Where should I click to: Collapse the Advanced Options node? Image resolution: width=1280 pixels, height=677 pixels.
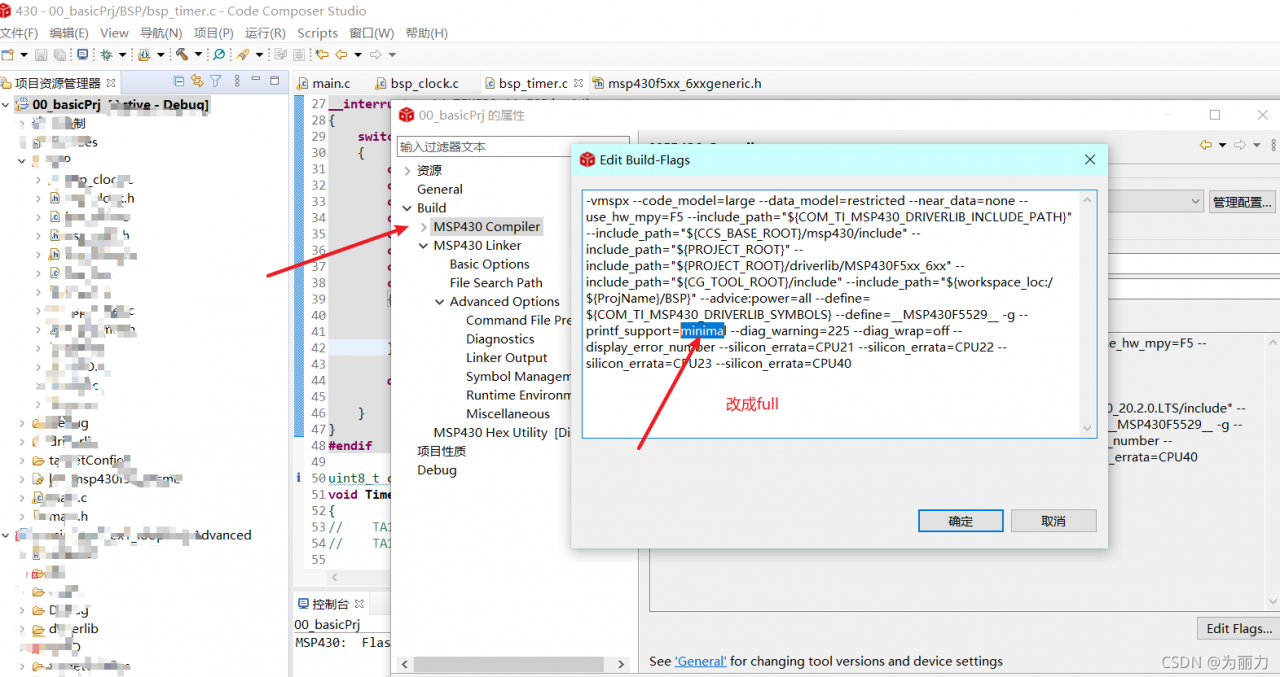tap(439, 302)
